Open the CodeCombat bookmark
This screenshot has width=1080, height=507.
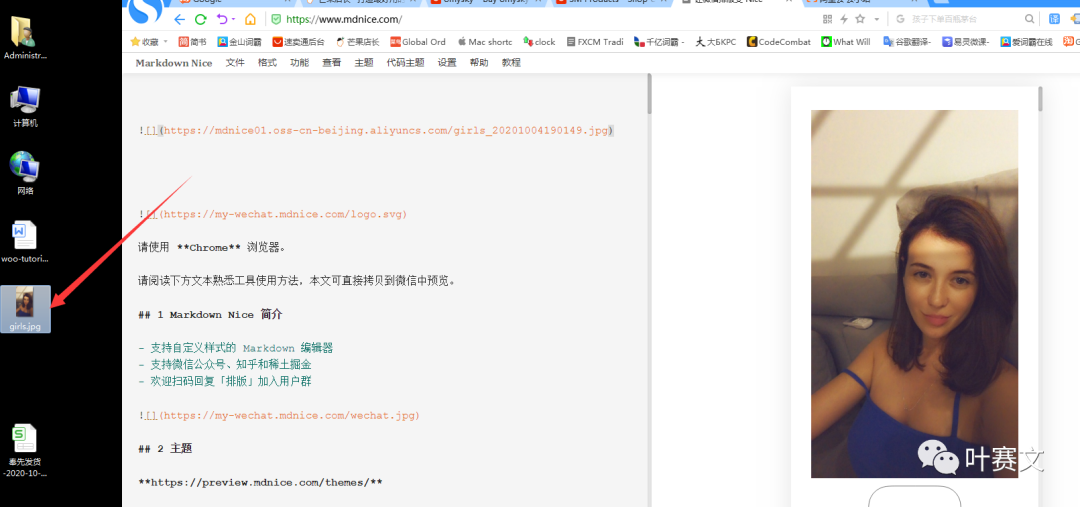(778, 42)
